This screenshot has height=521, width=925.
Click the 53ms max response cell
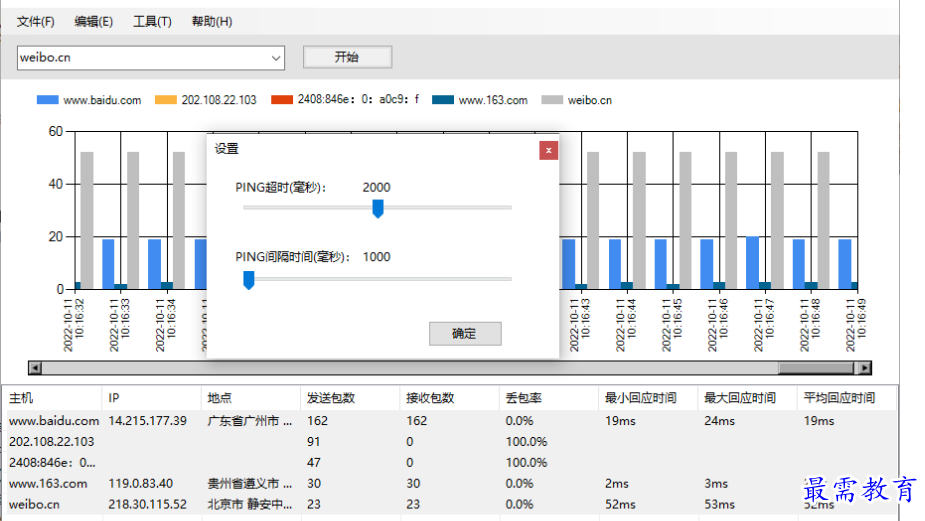click(x=719, y=504)
